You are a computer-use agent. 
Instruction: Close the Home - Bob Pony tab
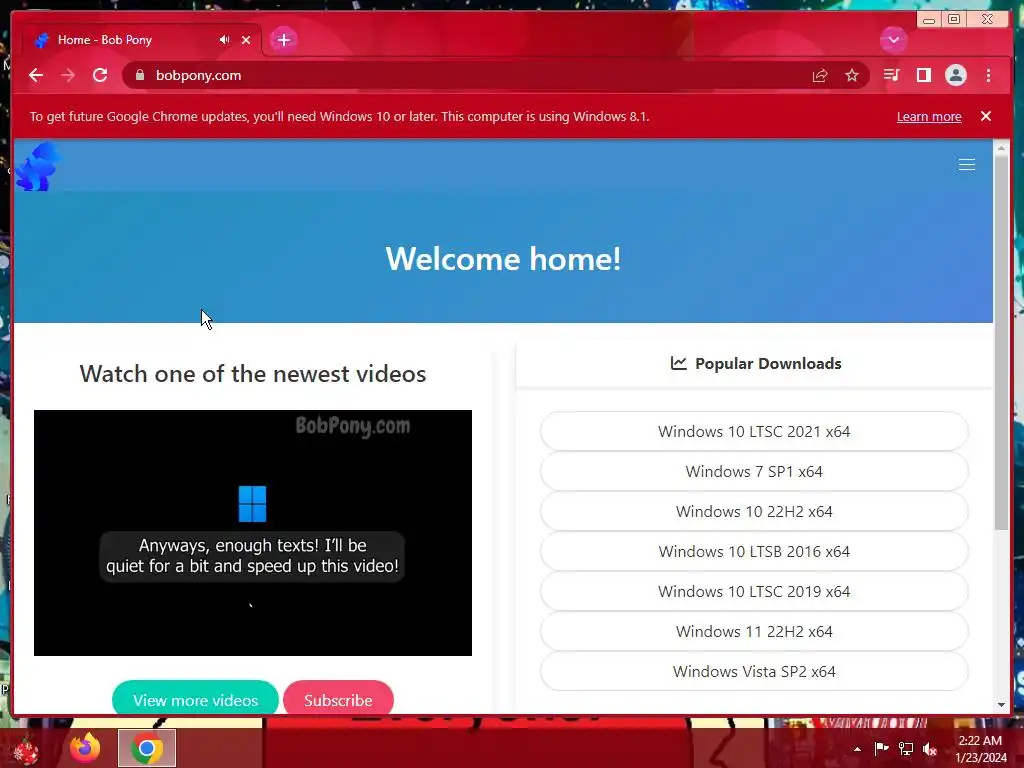(x=246, y=40)
